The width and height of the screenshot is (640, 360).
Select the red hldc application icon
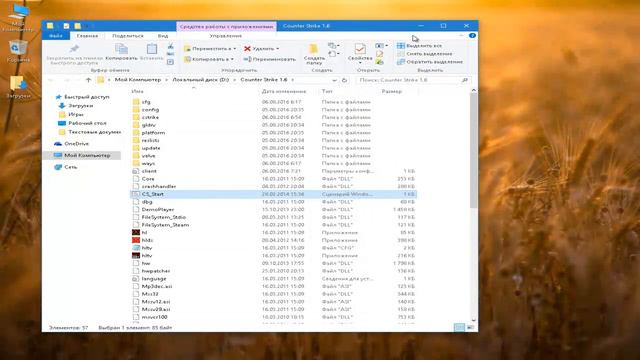click(x=136, y=240)
